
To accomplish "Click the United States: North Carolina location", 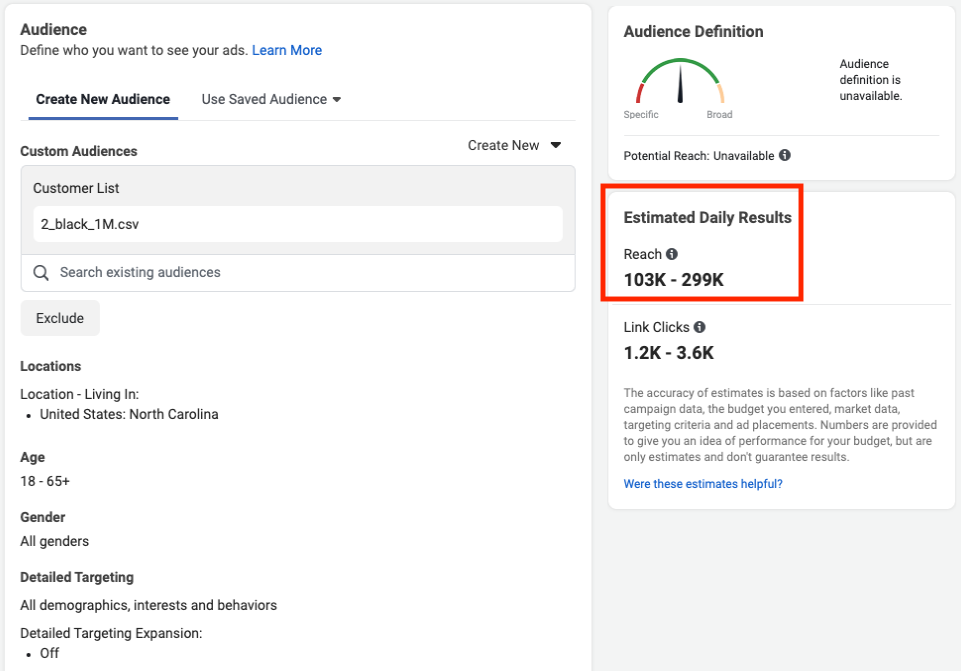I will pyautogui.click(x=129, y=414).
